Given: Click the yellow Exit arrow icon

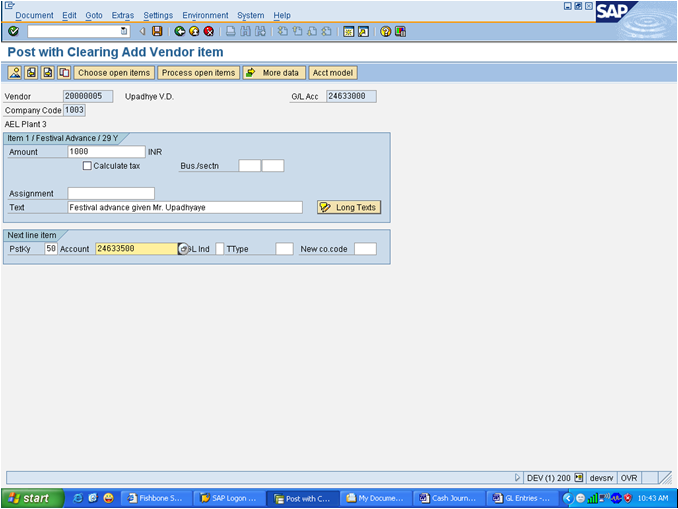Looking at the screenshot, I should (194, 31).
